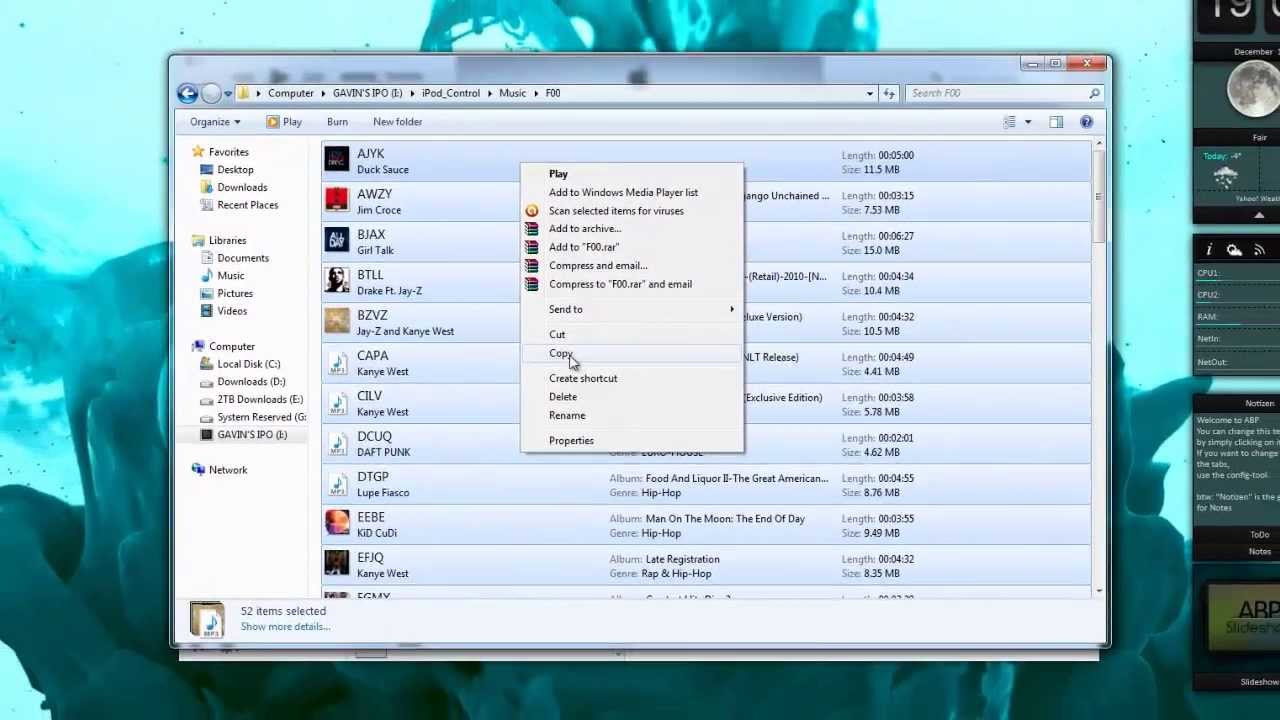Choose Compress to "F00.rar" and email

tap(632, 284)
